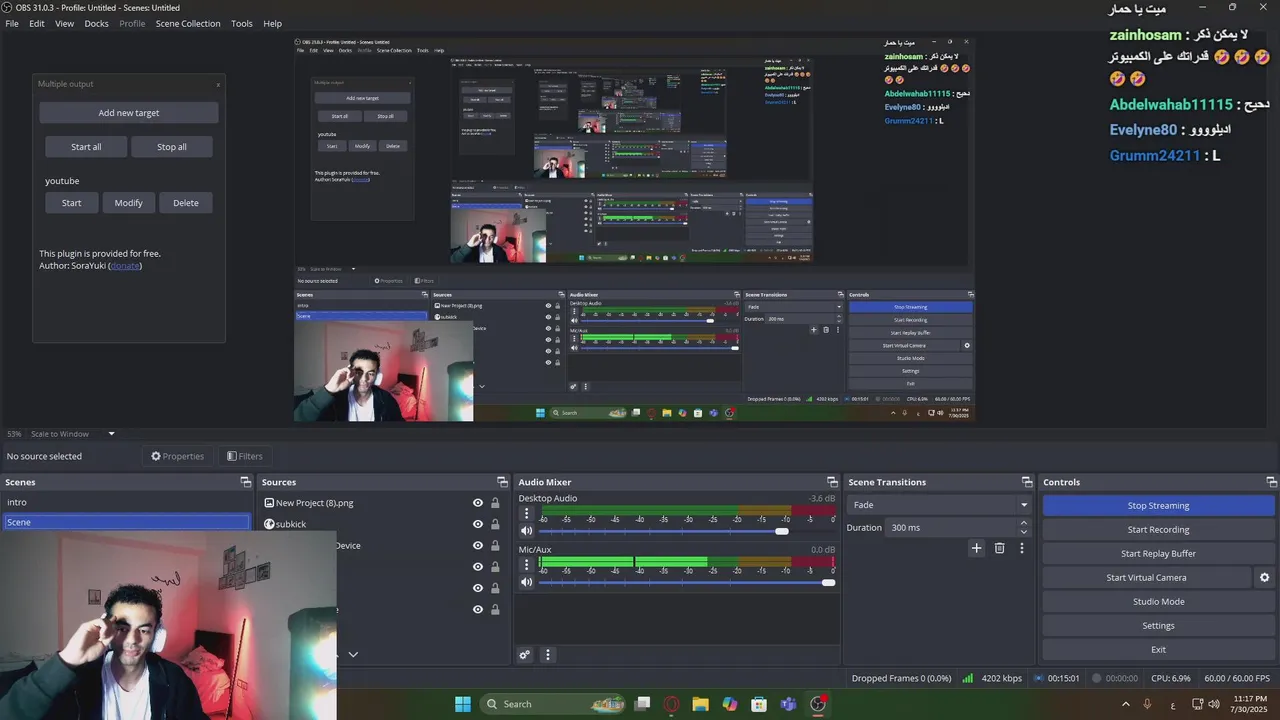Open the Scene Collection menu
Image resolution: width=1280 pixels, height=720 pixels.
[x=188, y=23]
